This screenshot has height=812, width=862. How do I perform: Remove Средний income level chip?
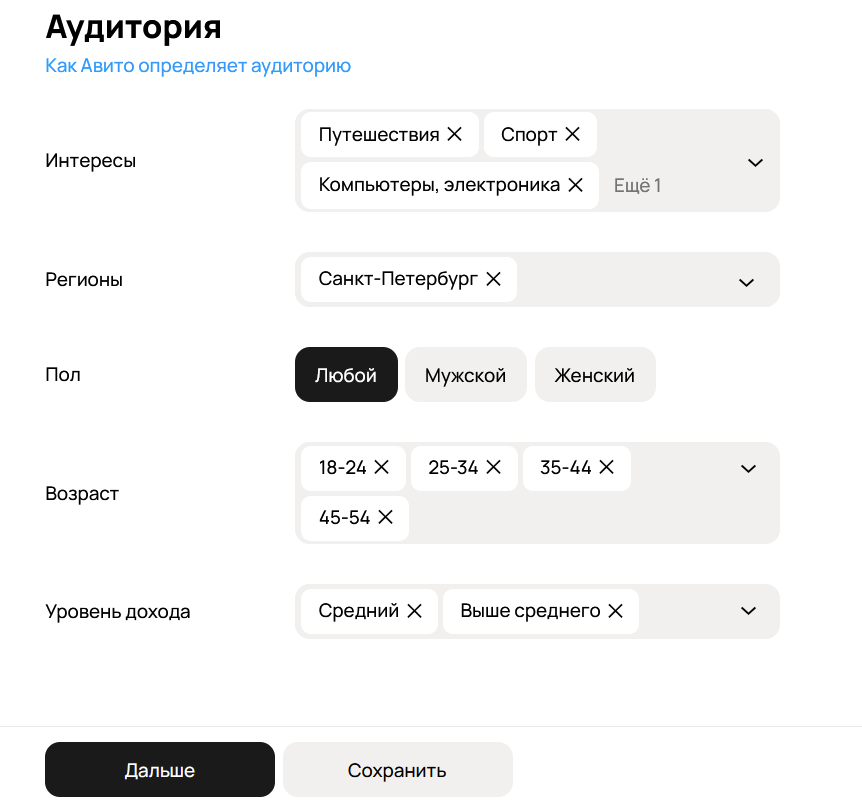(x=413, y=610)
